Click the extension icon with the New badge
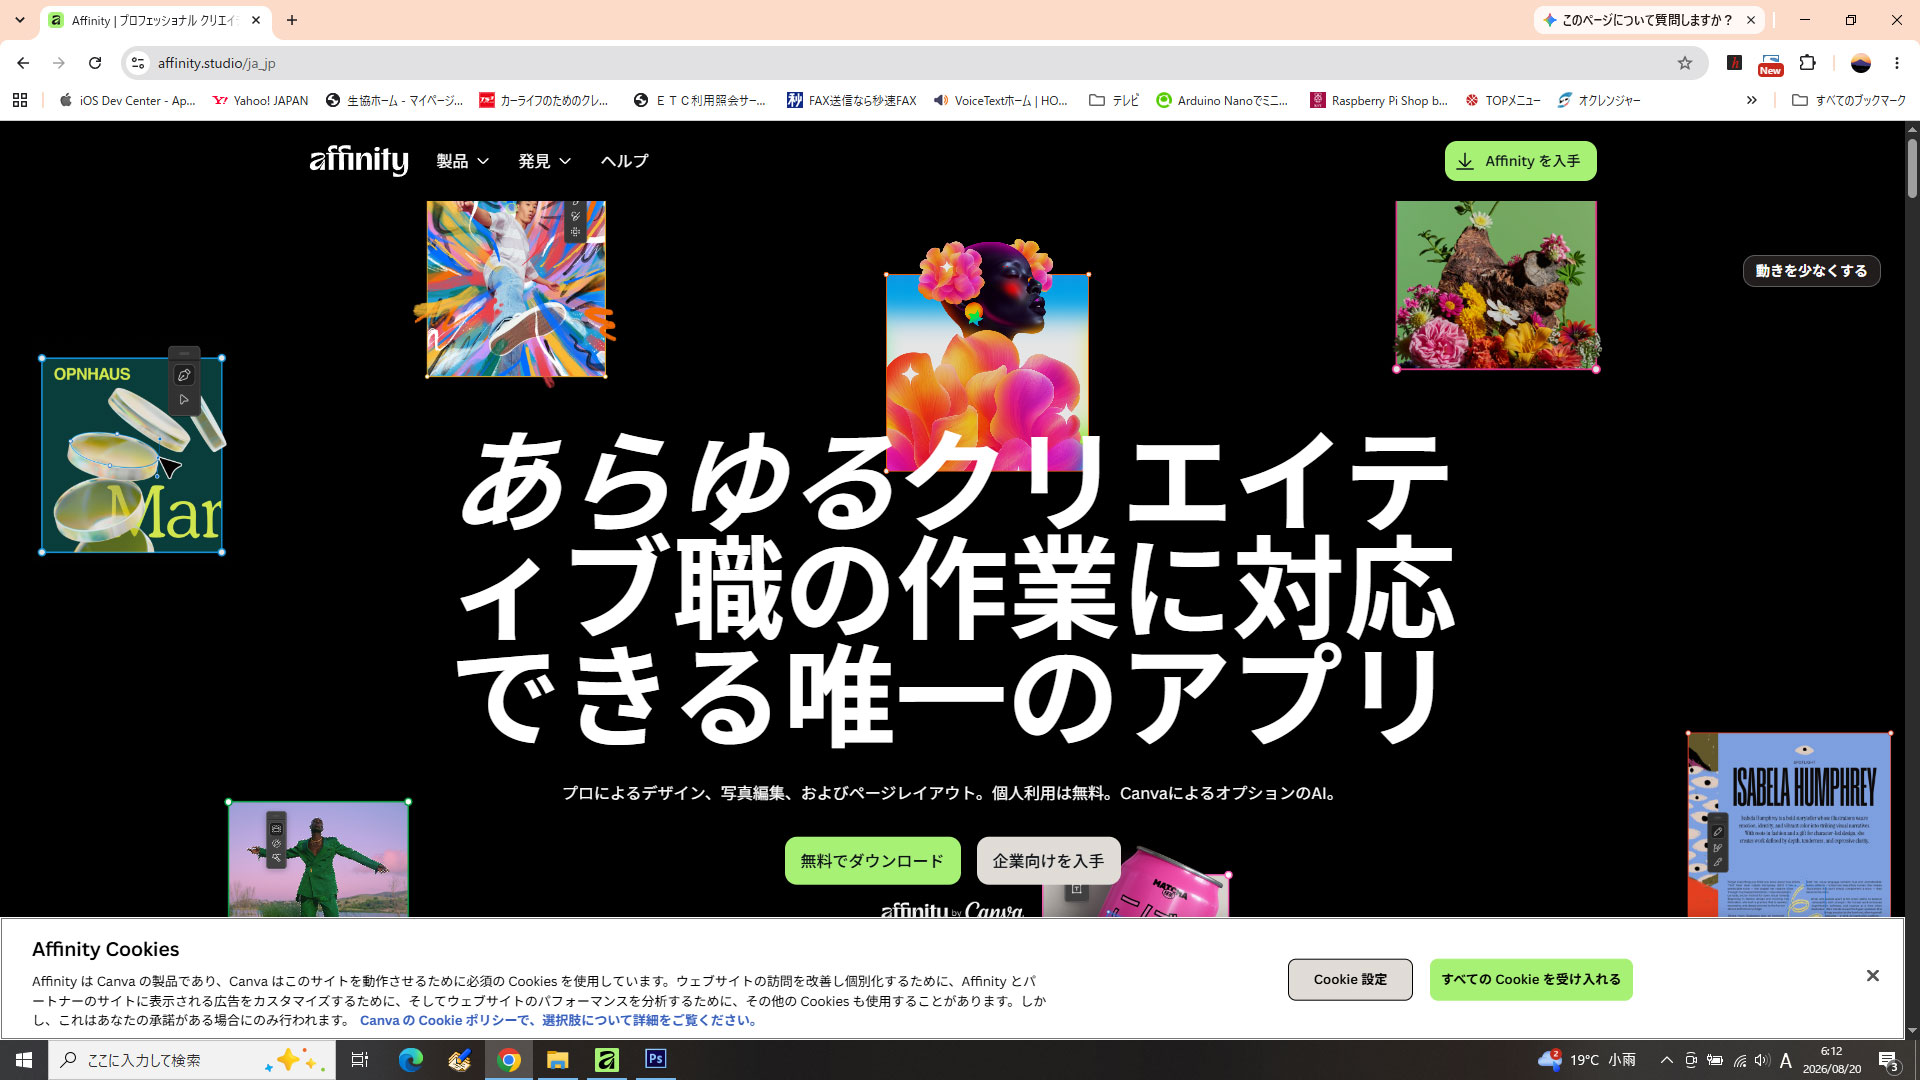1920x1080 pixels. point(1771,64)
